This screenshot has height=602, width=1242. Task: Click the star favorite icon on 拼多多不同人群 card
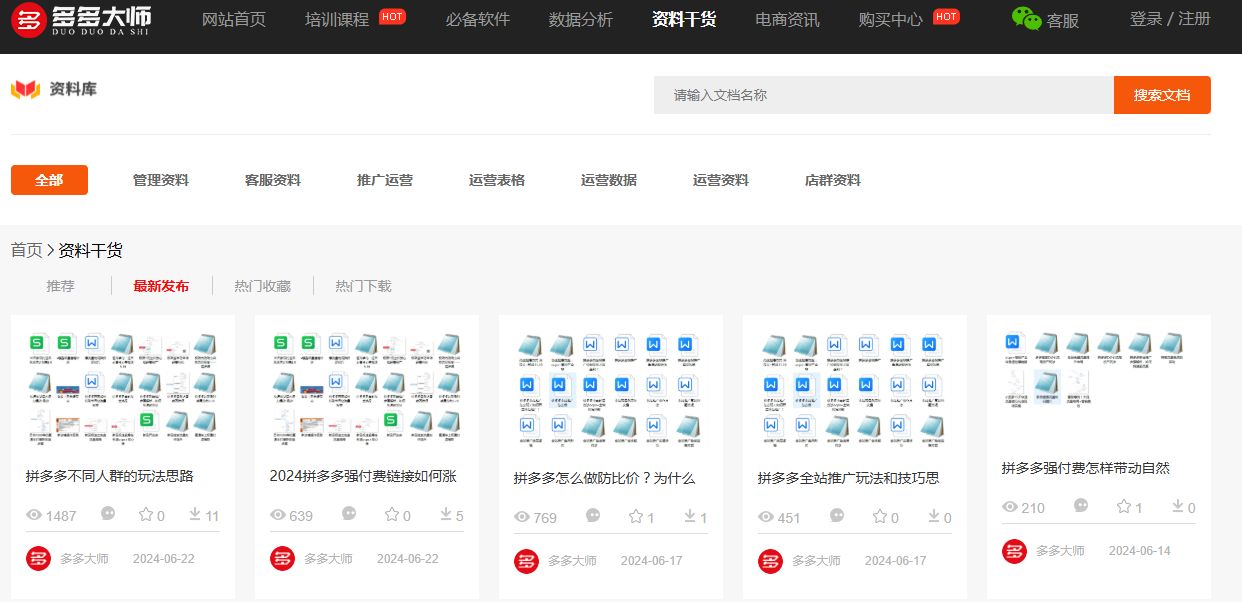click(x=146, y=515)
